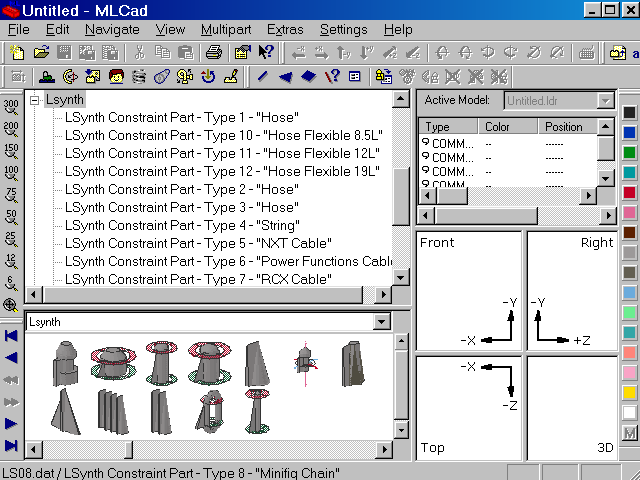Open the more colors M button

coord(629,433)
